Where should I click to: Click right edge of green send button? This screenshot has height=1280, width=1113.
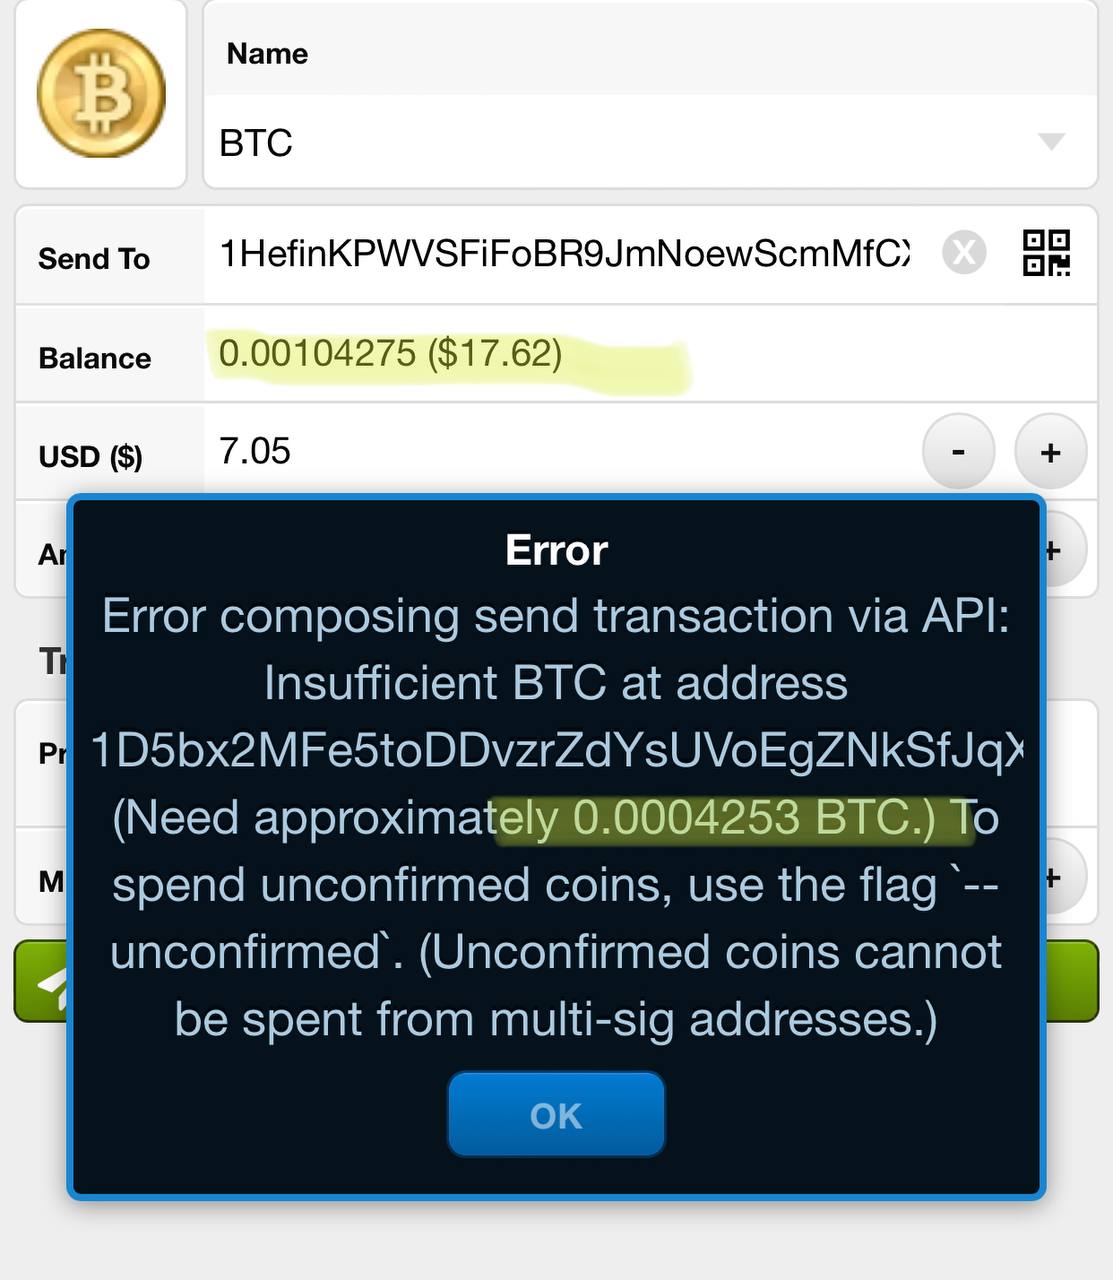1070,981
